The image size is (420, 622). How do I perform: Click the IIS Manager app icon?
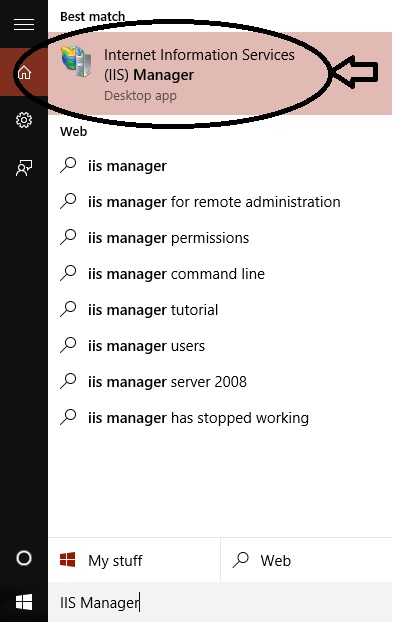(76, 61)
